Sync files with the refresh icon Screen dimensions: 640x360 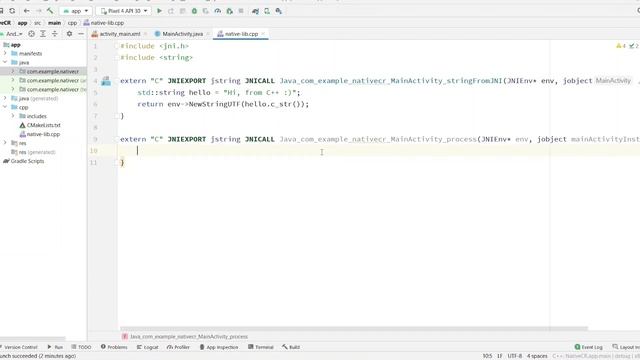coord(12,11)
